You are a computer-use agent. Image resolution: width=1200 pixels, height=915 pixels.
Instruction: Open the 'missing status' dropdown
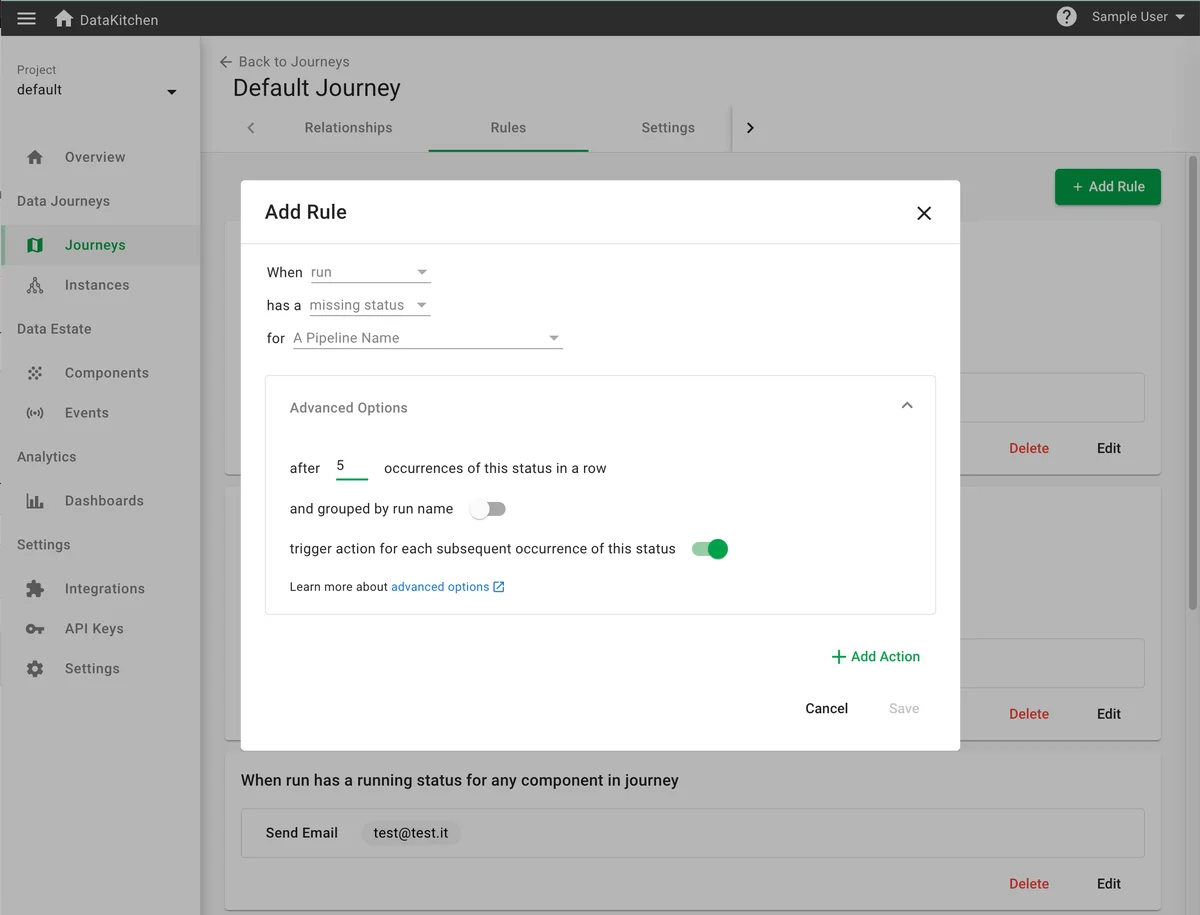(x=369, y=304)
